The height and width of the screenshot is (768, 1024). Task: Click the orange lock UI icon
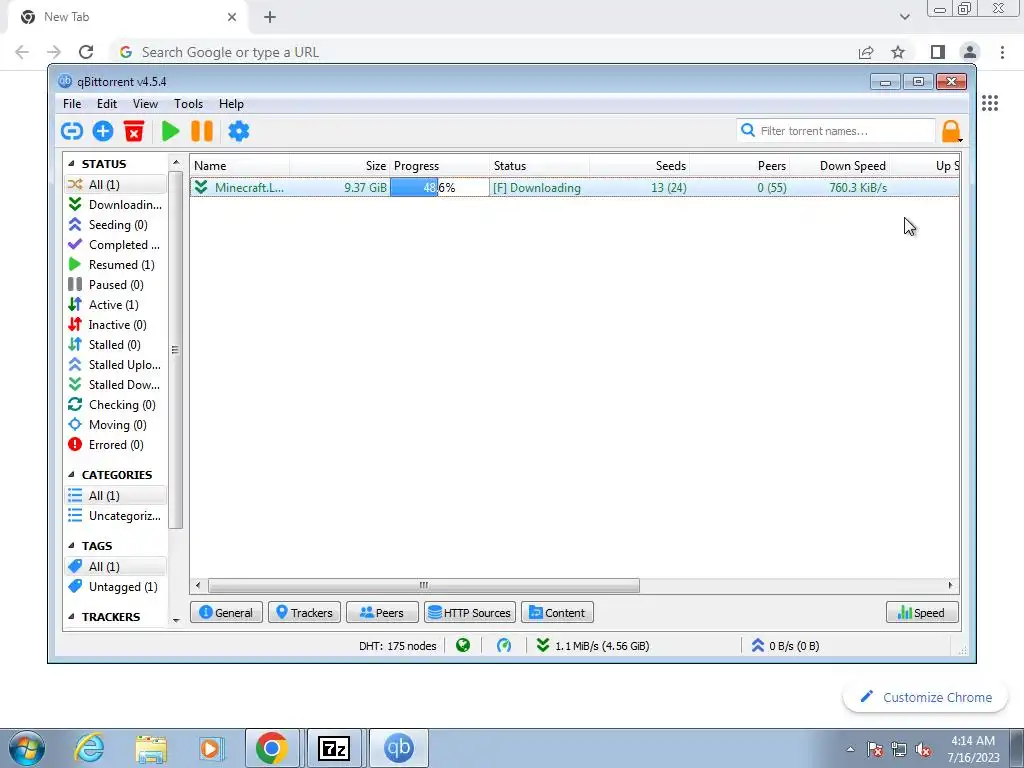[x=952, y=131]
